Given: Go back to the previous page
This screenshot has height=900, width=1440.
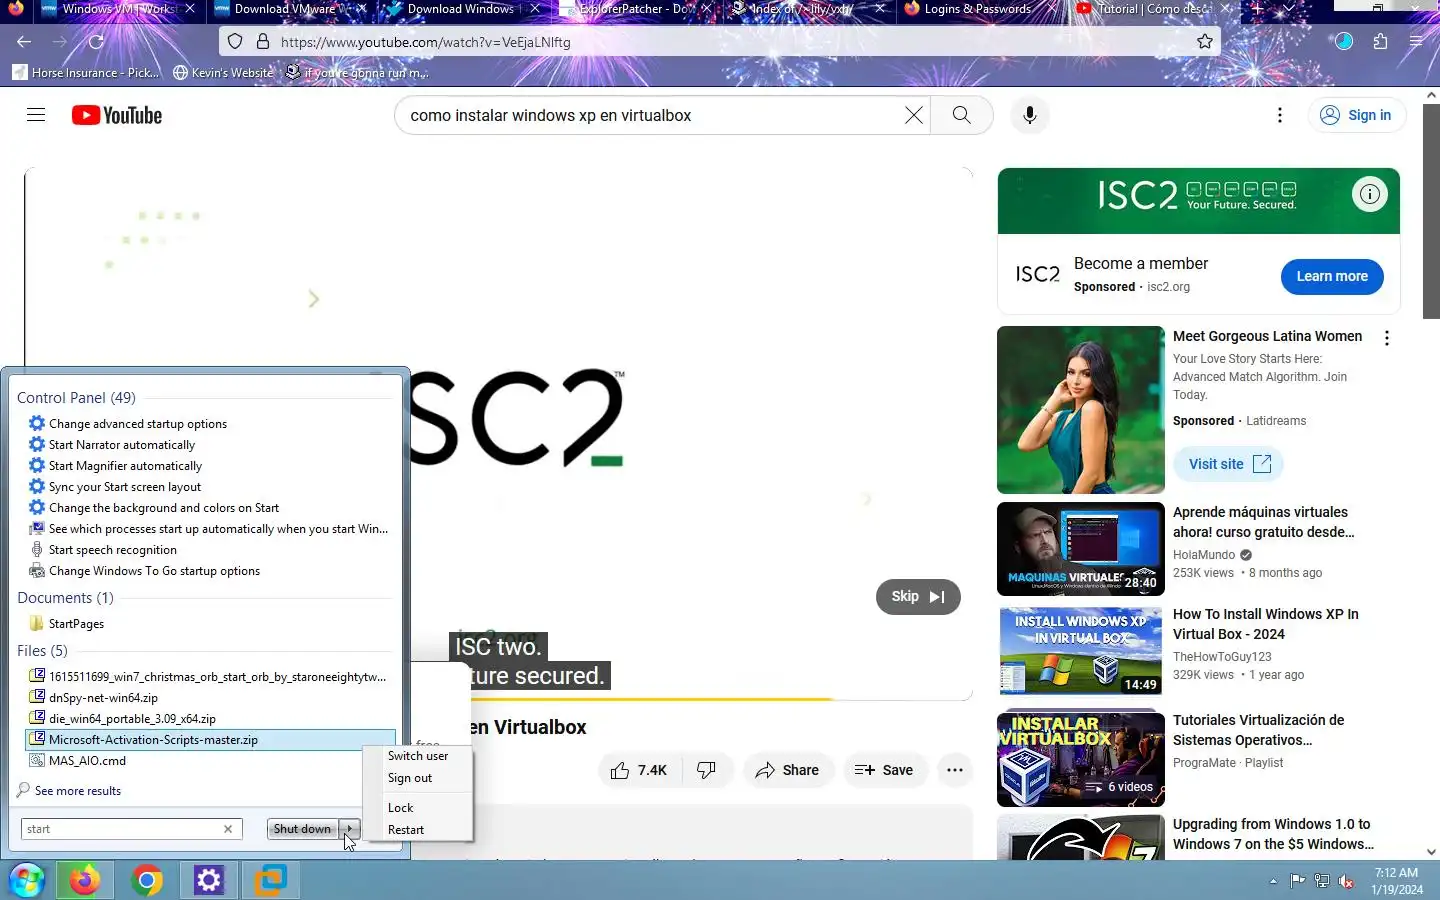Looking at the screenshot, I should 24,42.
